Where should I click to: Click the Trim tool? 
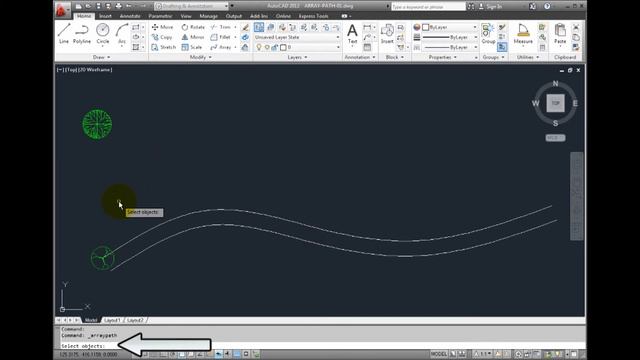click(221, 27)
